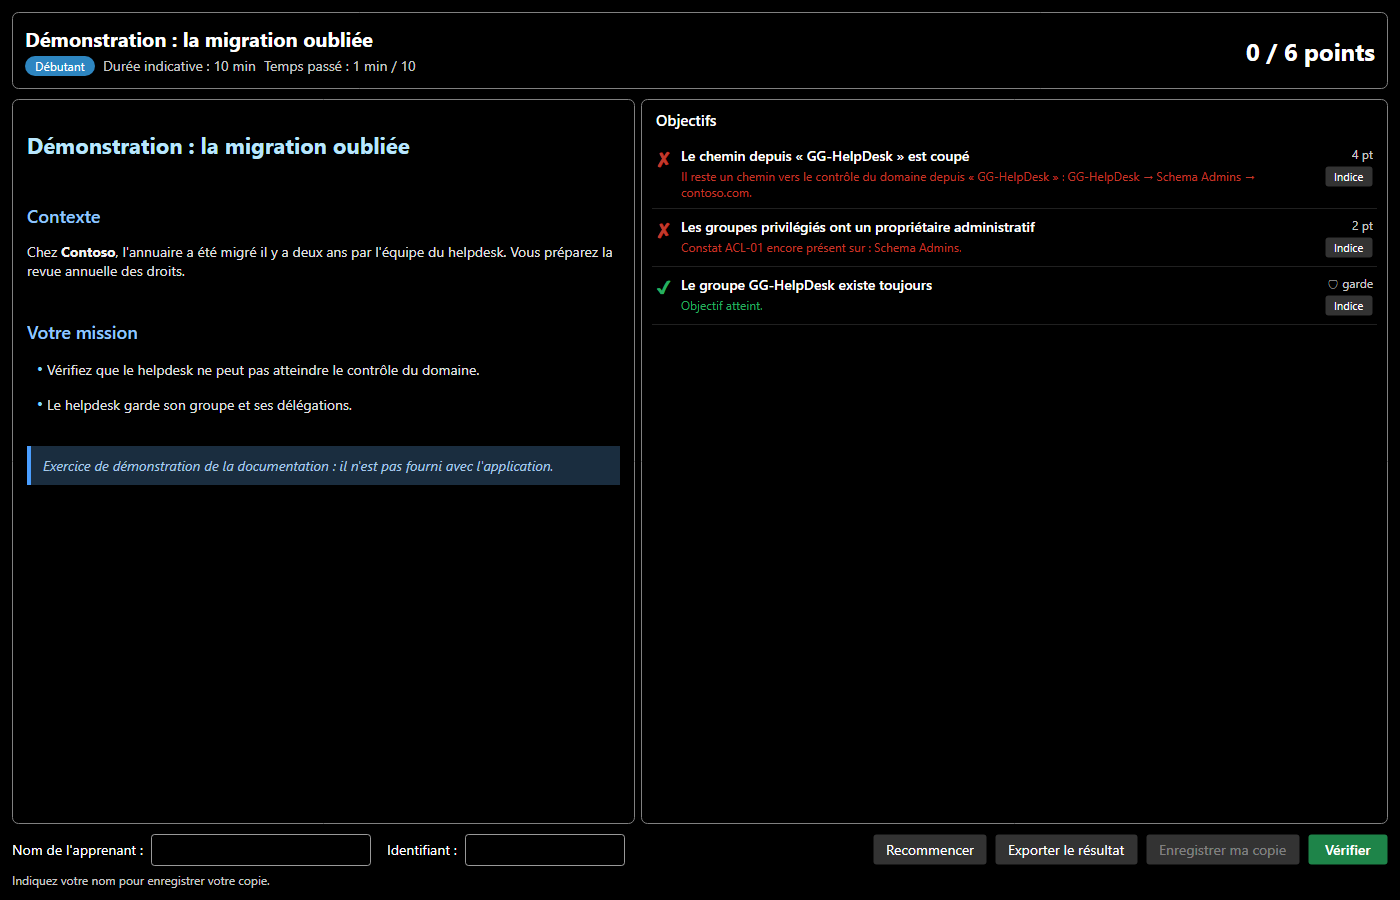
Task: Focus the Identifiant input field
Action: 545,850
